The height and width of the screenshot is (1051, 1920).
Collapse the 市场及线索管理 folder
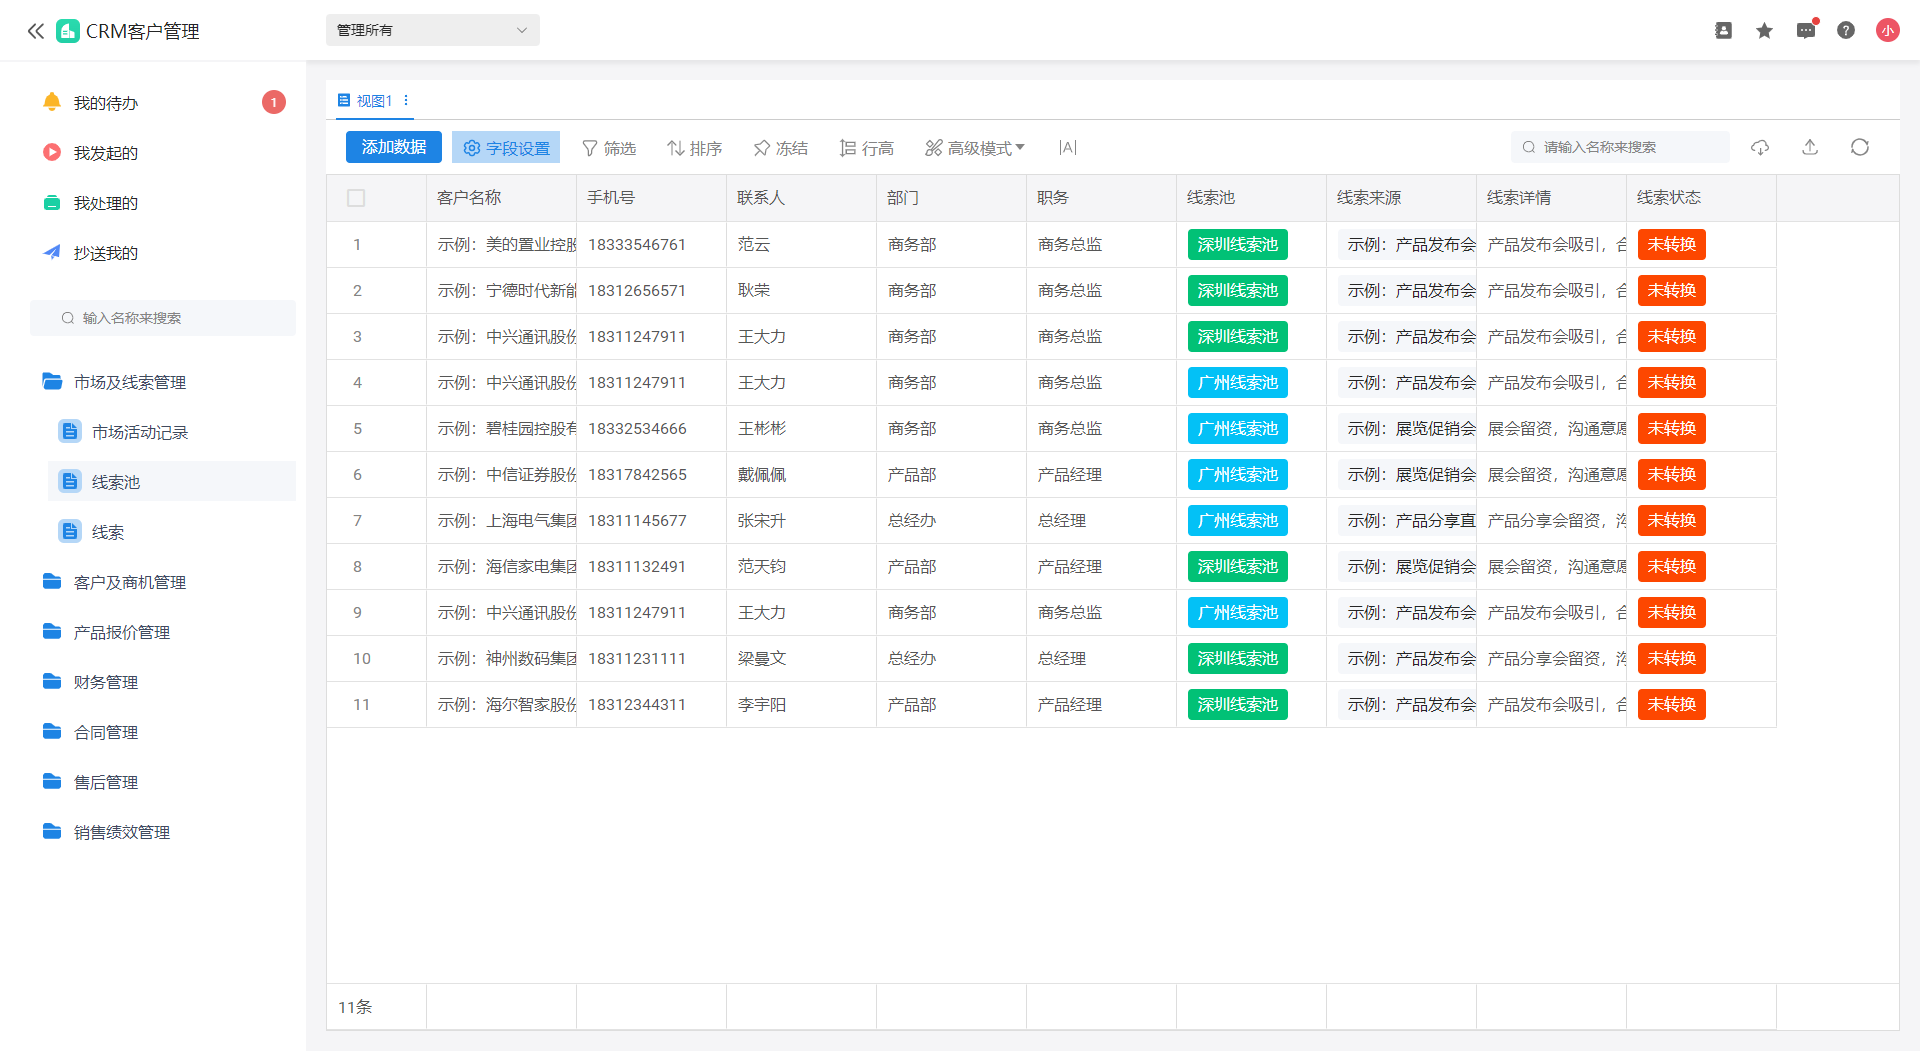click(129, 382)
